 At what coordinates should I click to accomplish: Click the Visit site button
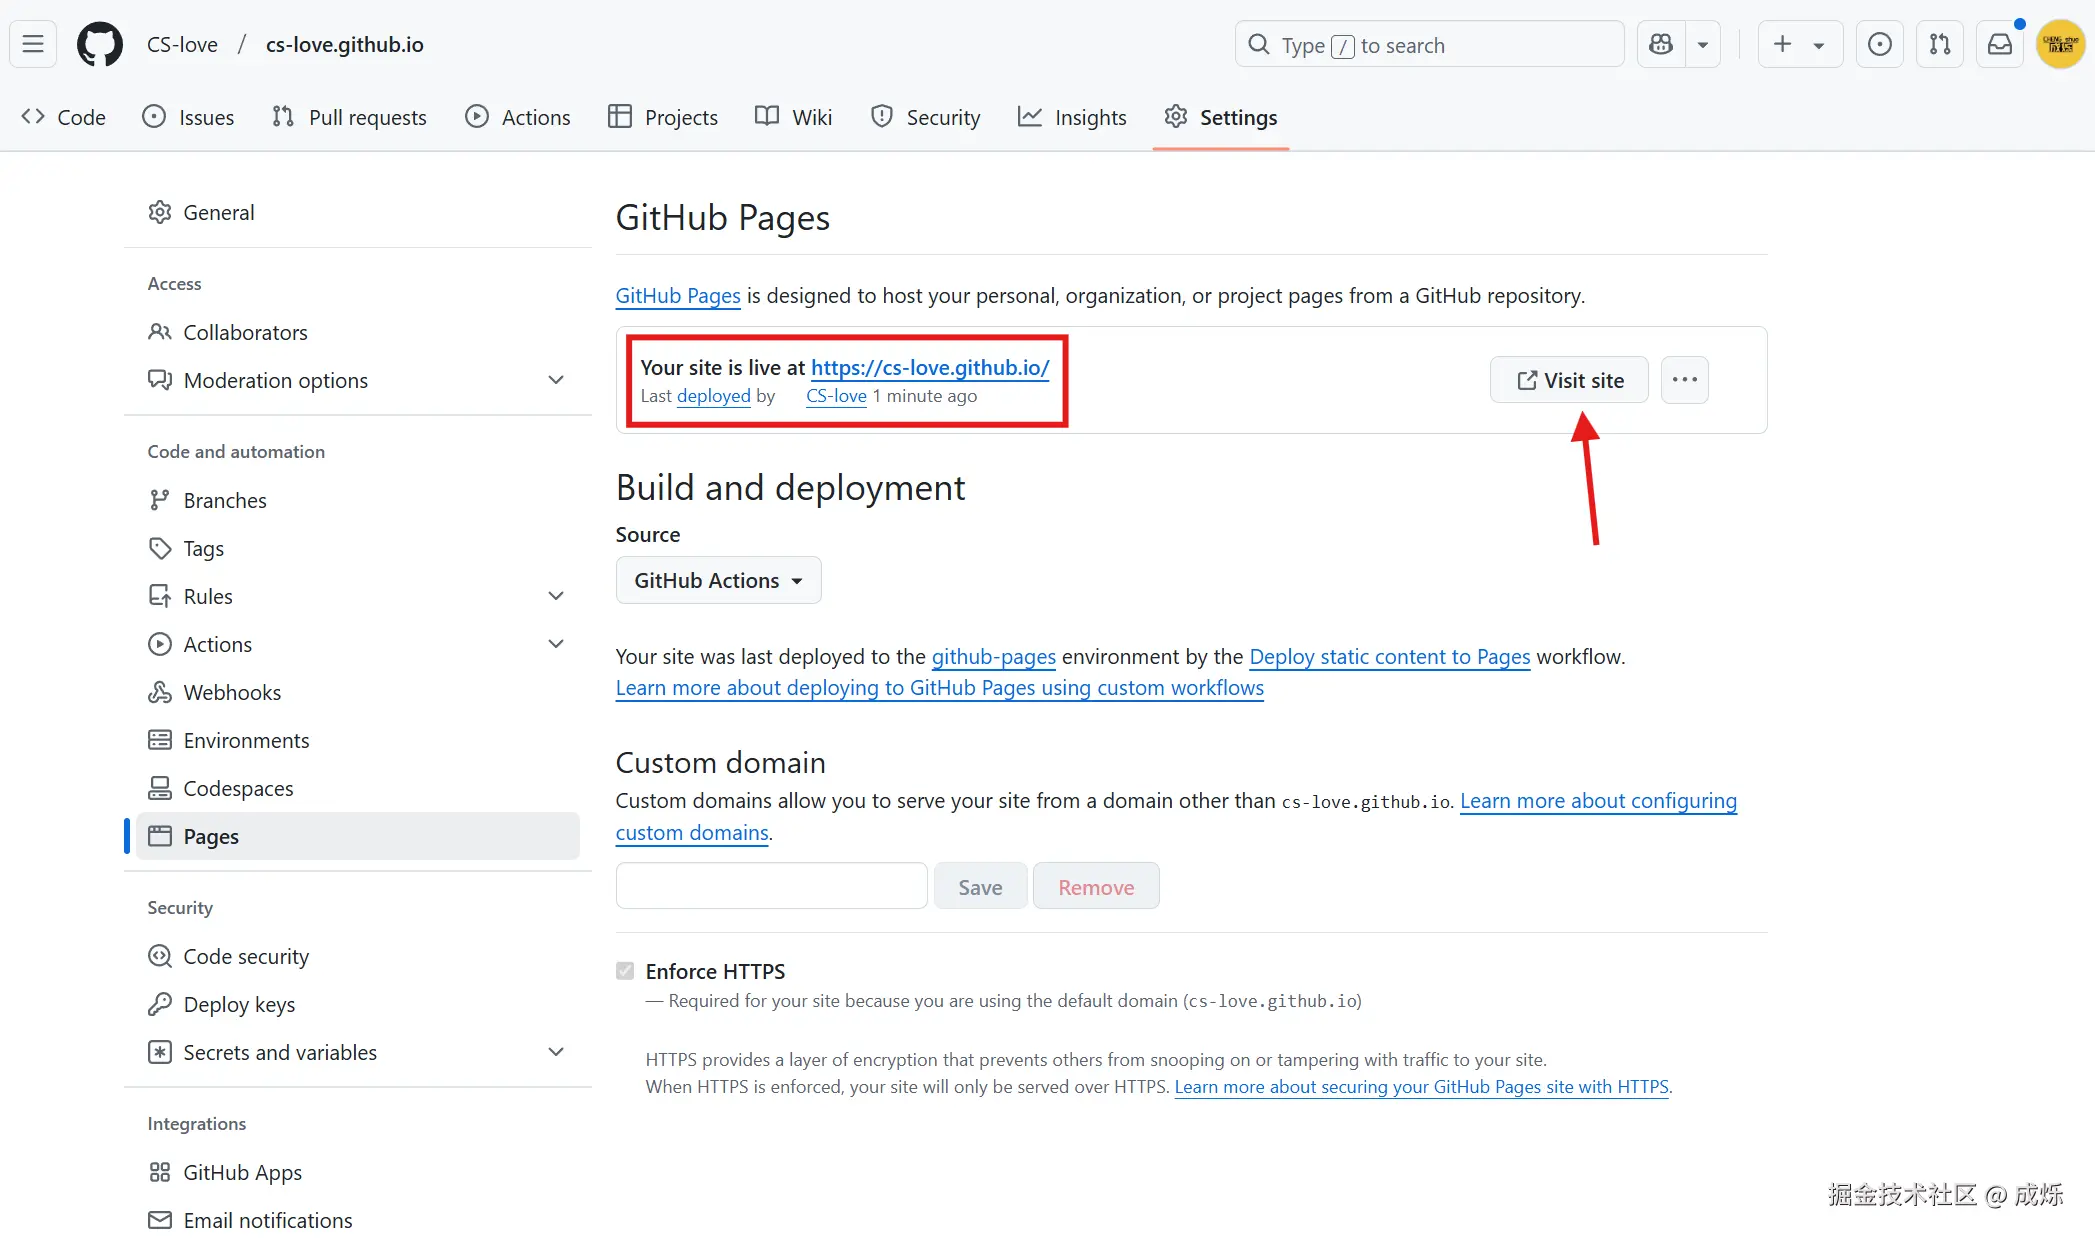coord(1569,380)
